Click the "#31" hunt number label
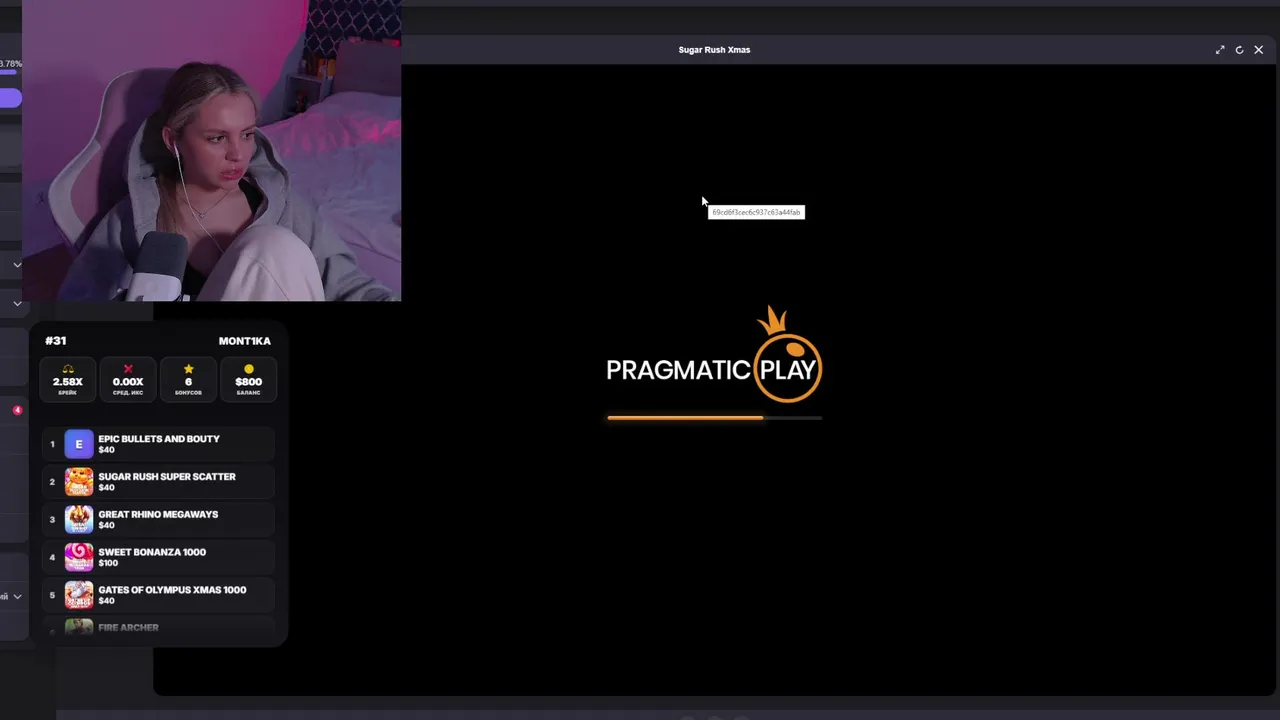Viewport: 1280px width, 720px height. (55, 341)
